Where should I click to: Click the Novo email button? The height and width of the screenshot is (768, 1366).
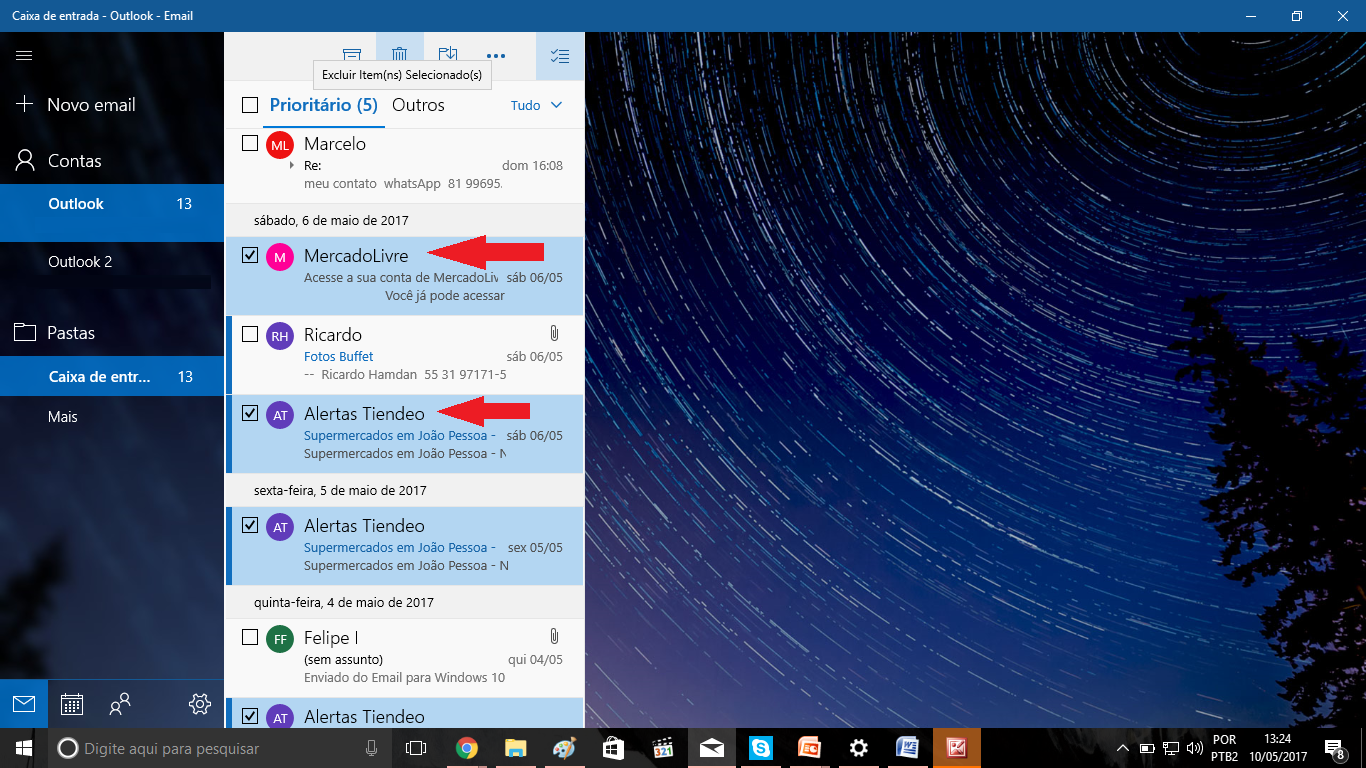pyautogui.click(x=76, y=105)
